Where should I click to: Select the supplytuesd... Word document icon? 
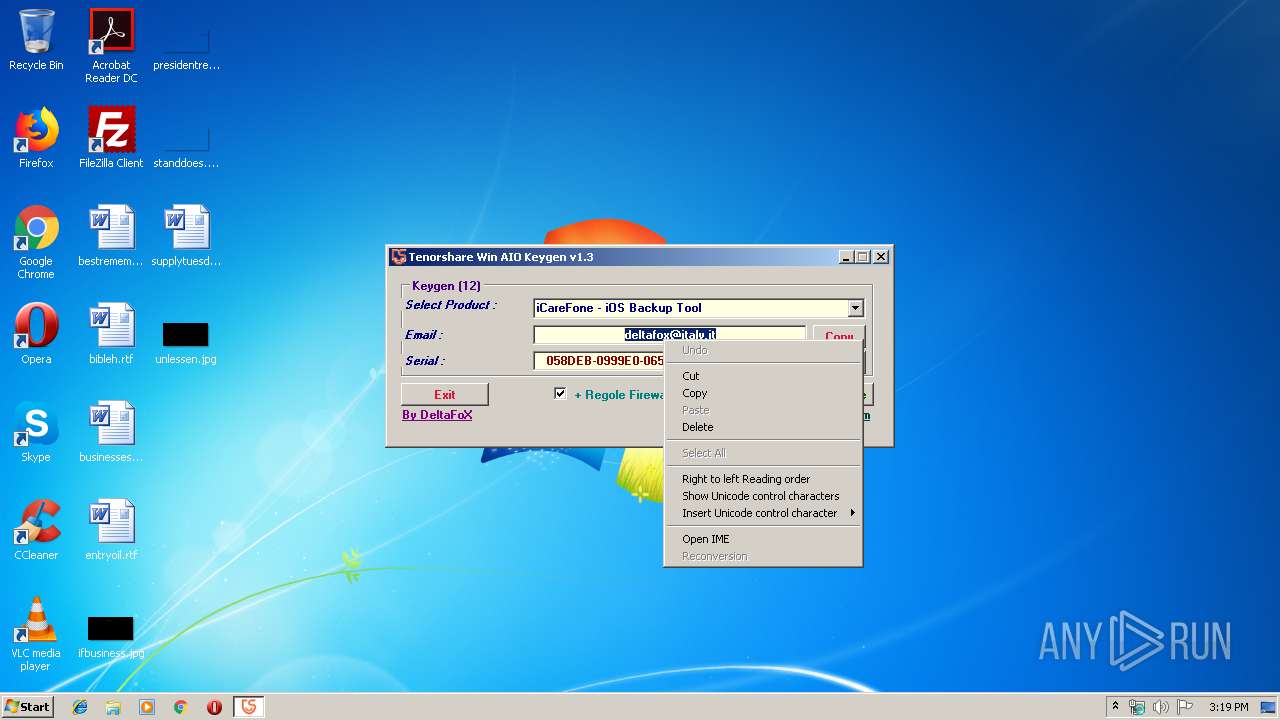point(186,237)
